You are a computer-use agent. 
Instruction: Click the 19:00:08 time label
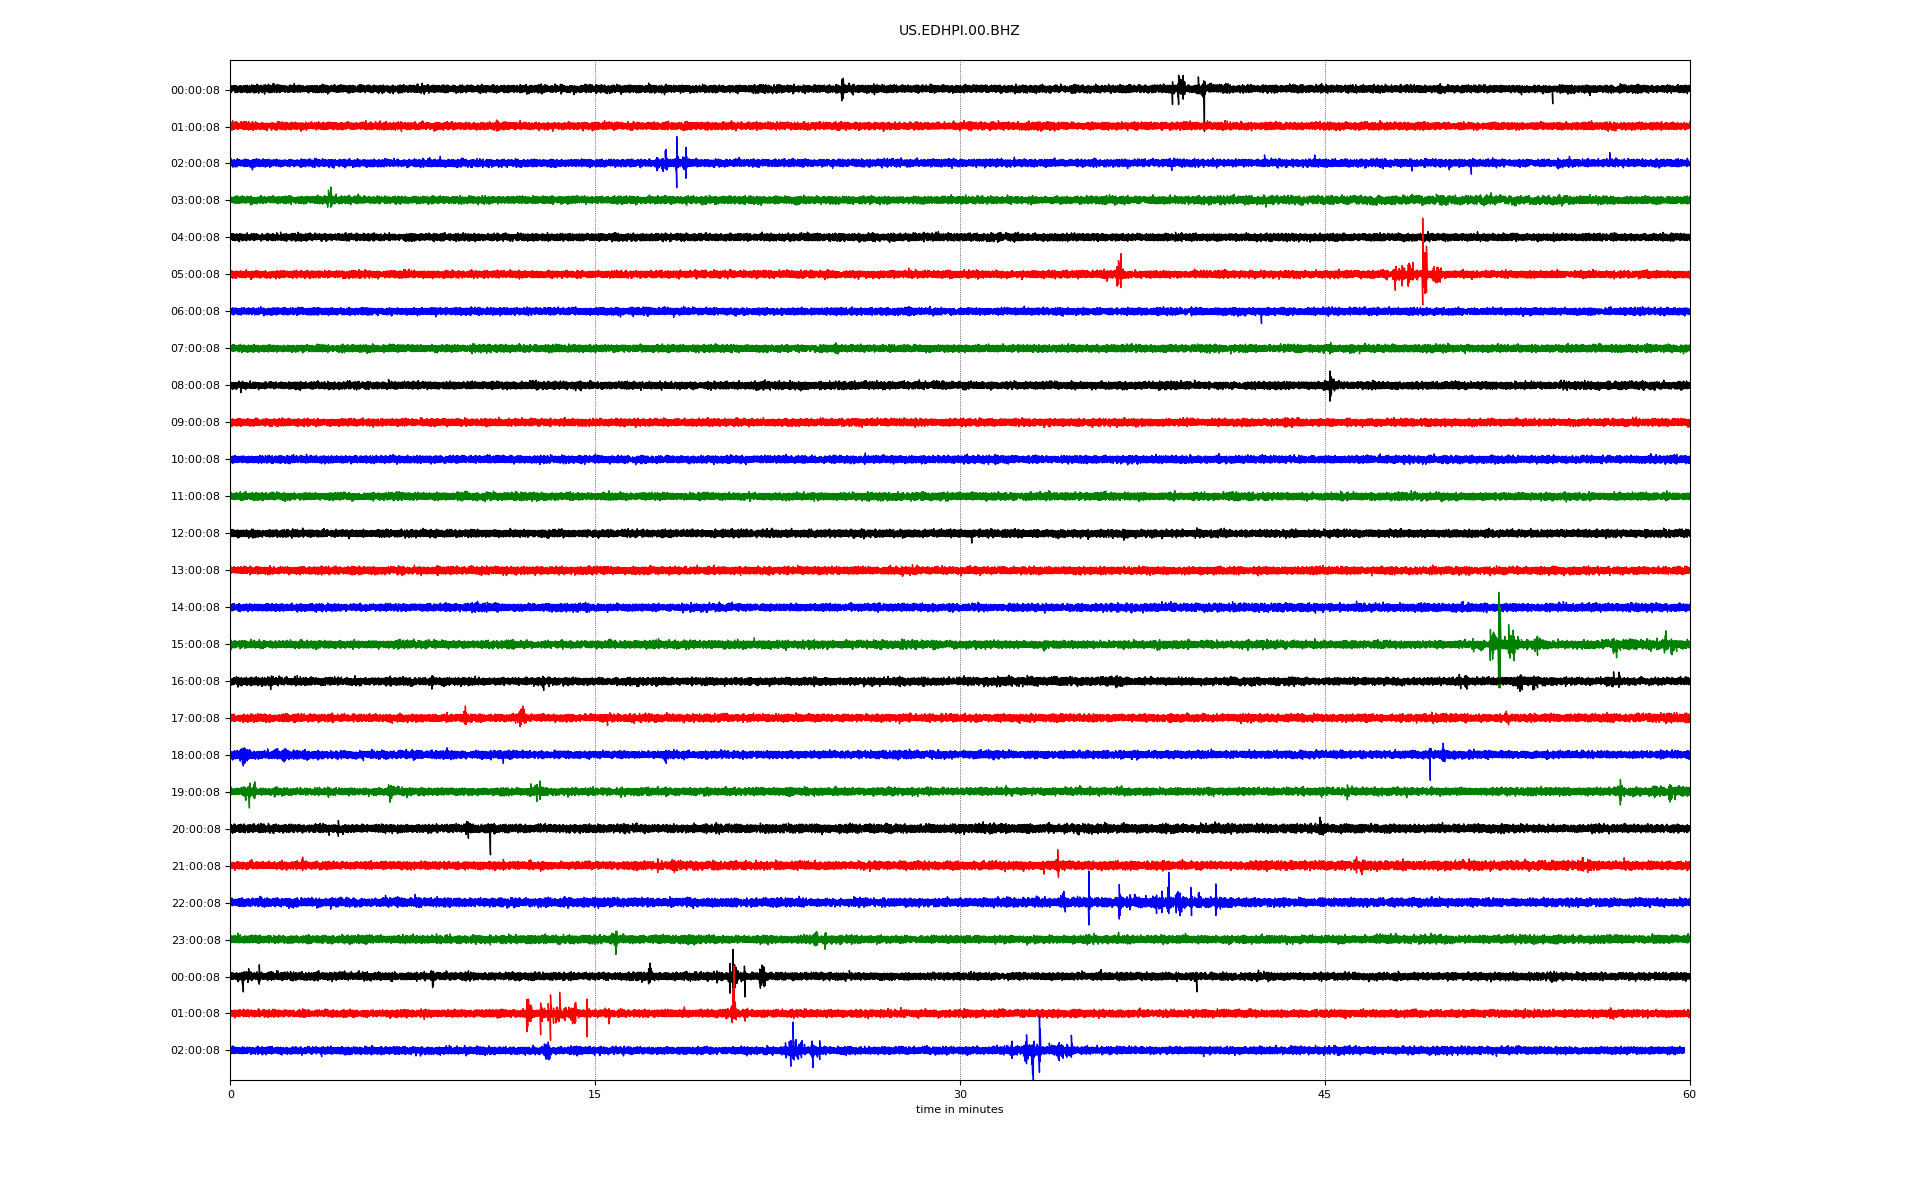(x=195, y=793)
